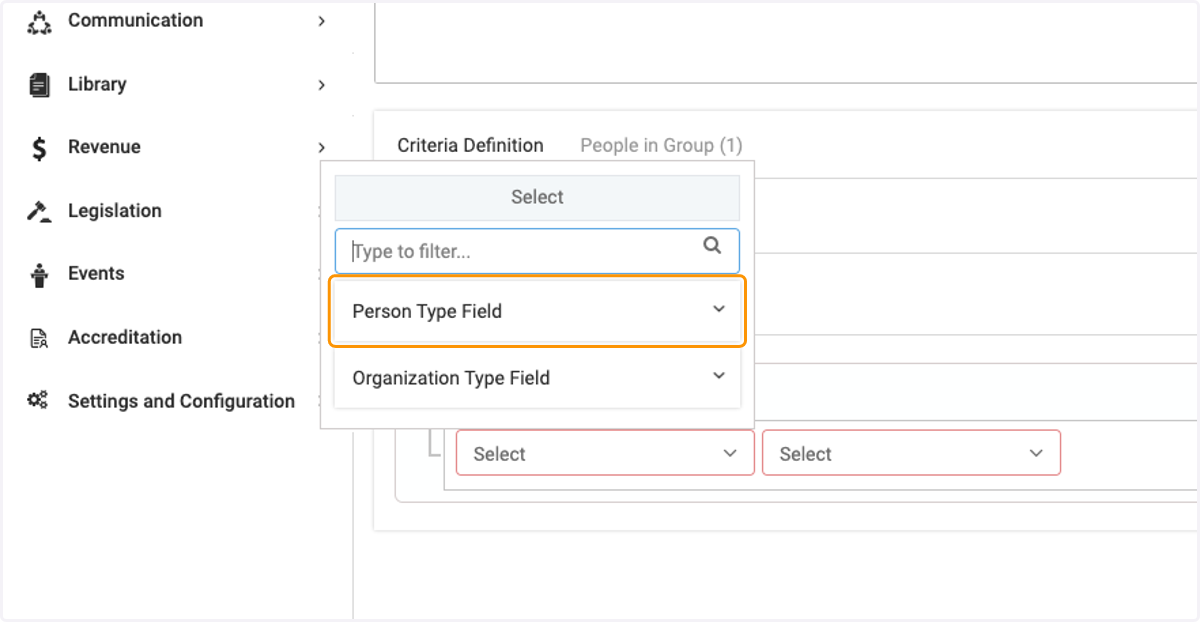Expand the Person Type Field chevron

click(x=718, y=309)
